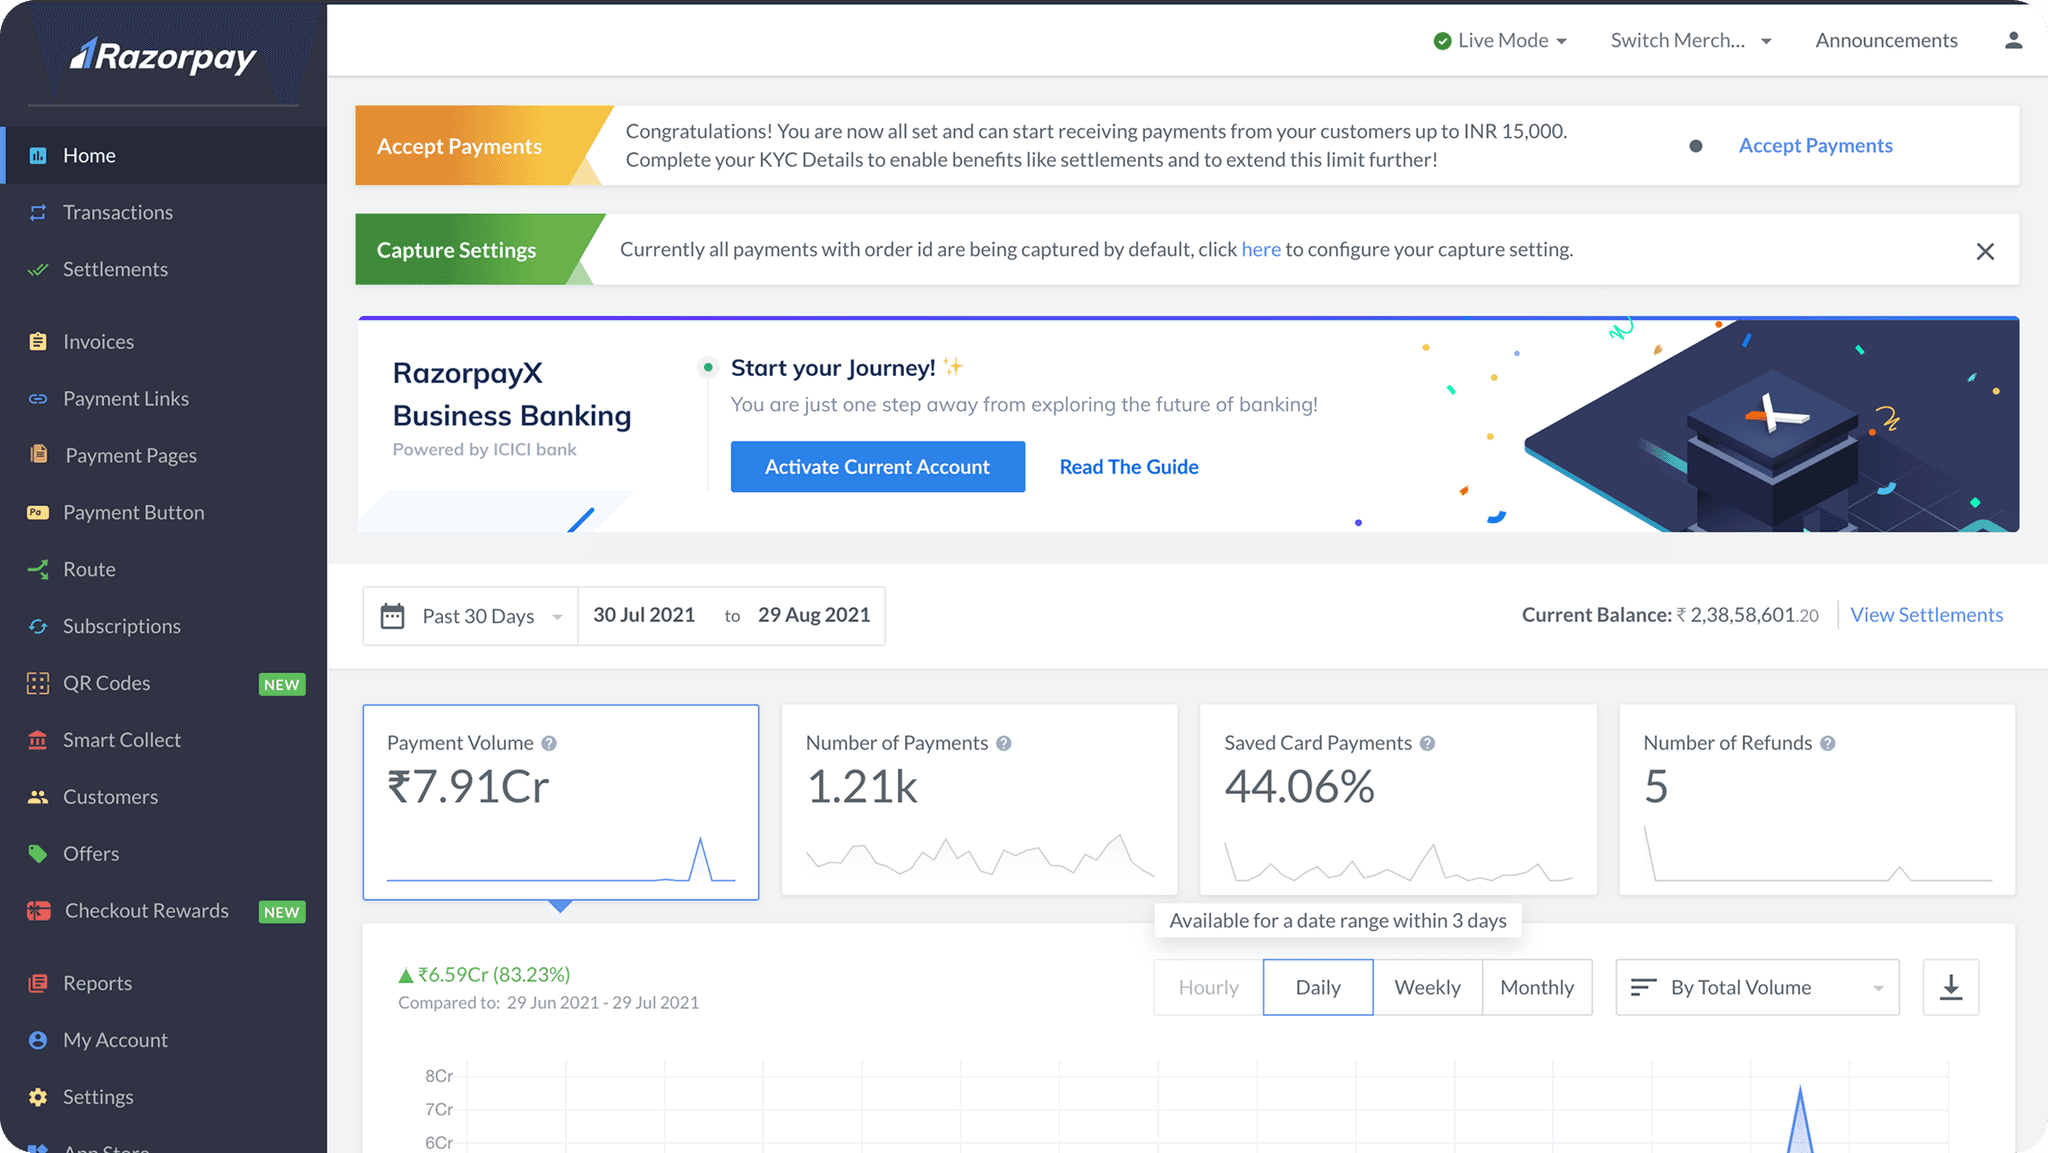Screen dimensions: 2048x1153
Task: Open the View Settlements link
Action: 1926,615
